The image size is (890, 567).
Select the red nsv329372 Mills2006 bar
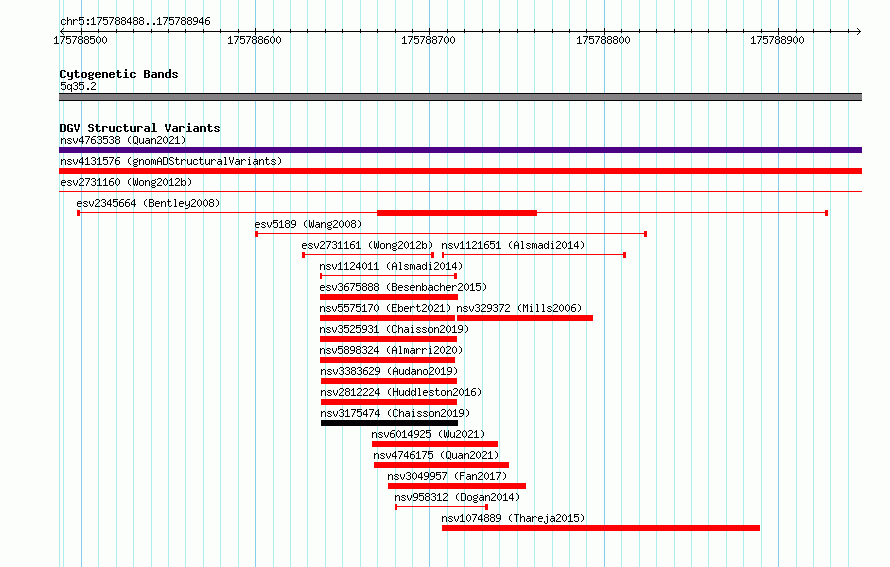tap(525, 318)
